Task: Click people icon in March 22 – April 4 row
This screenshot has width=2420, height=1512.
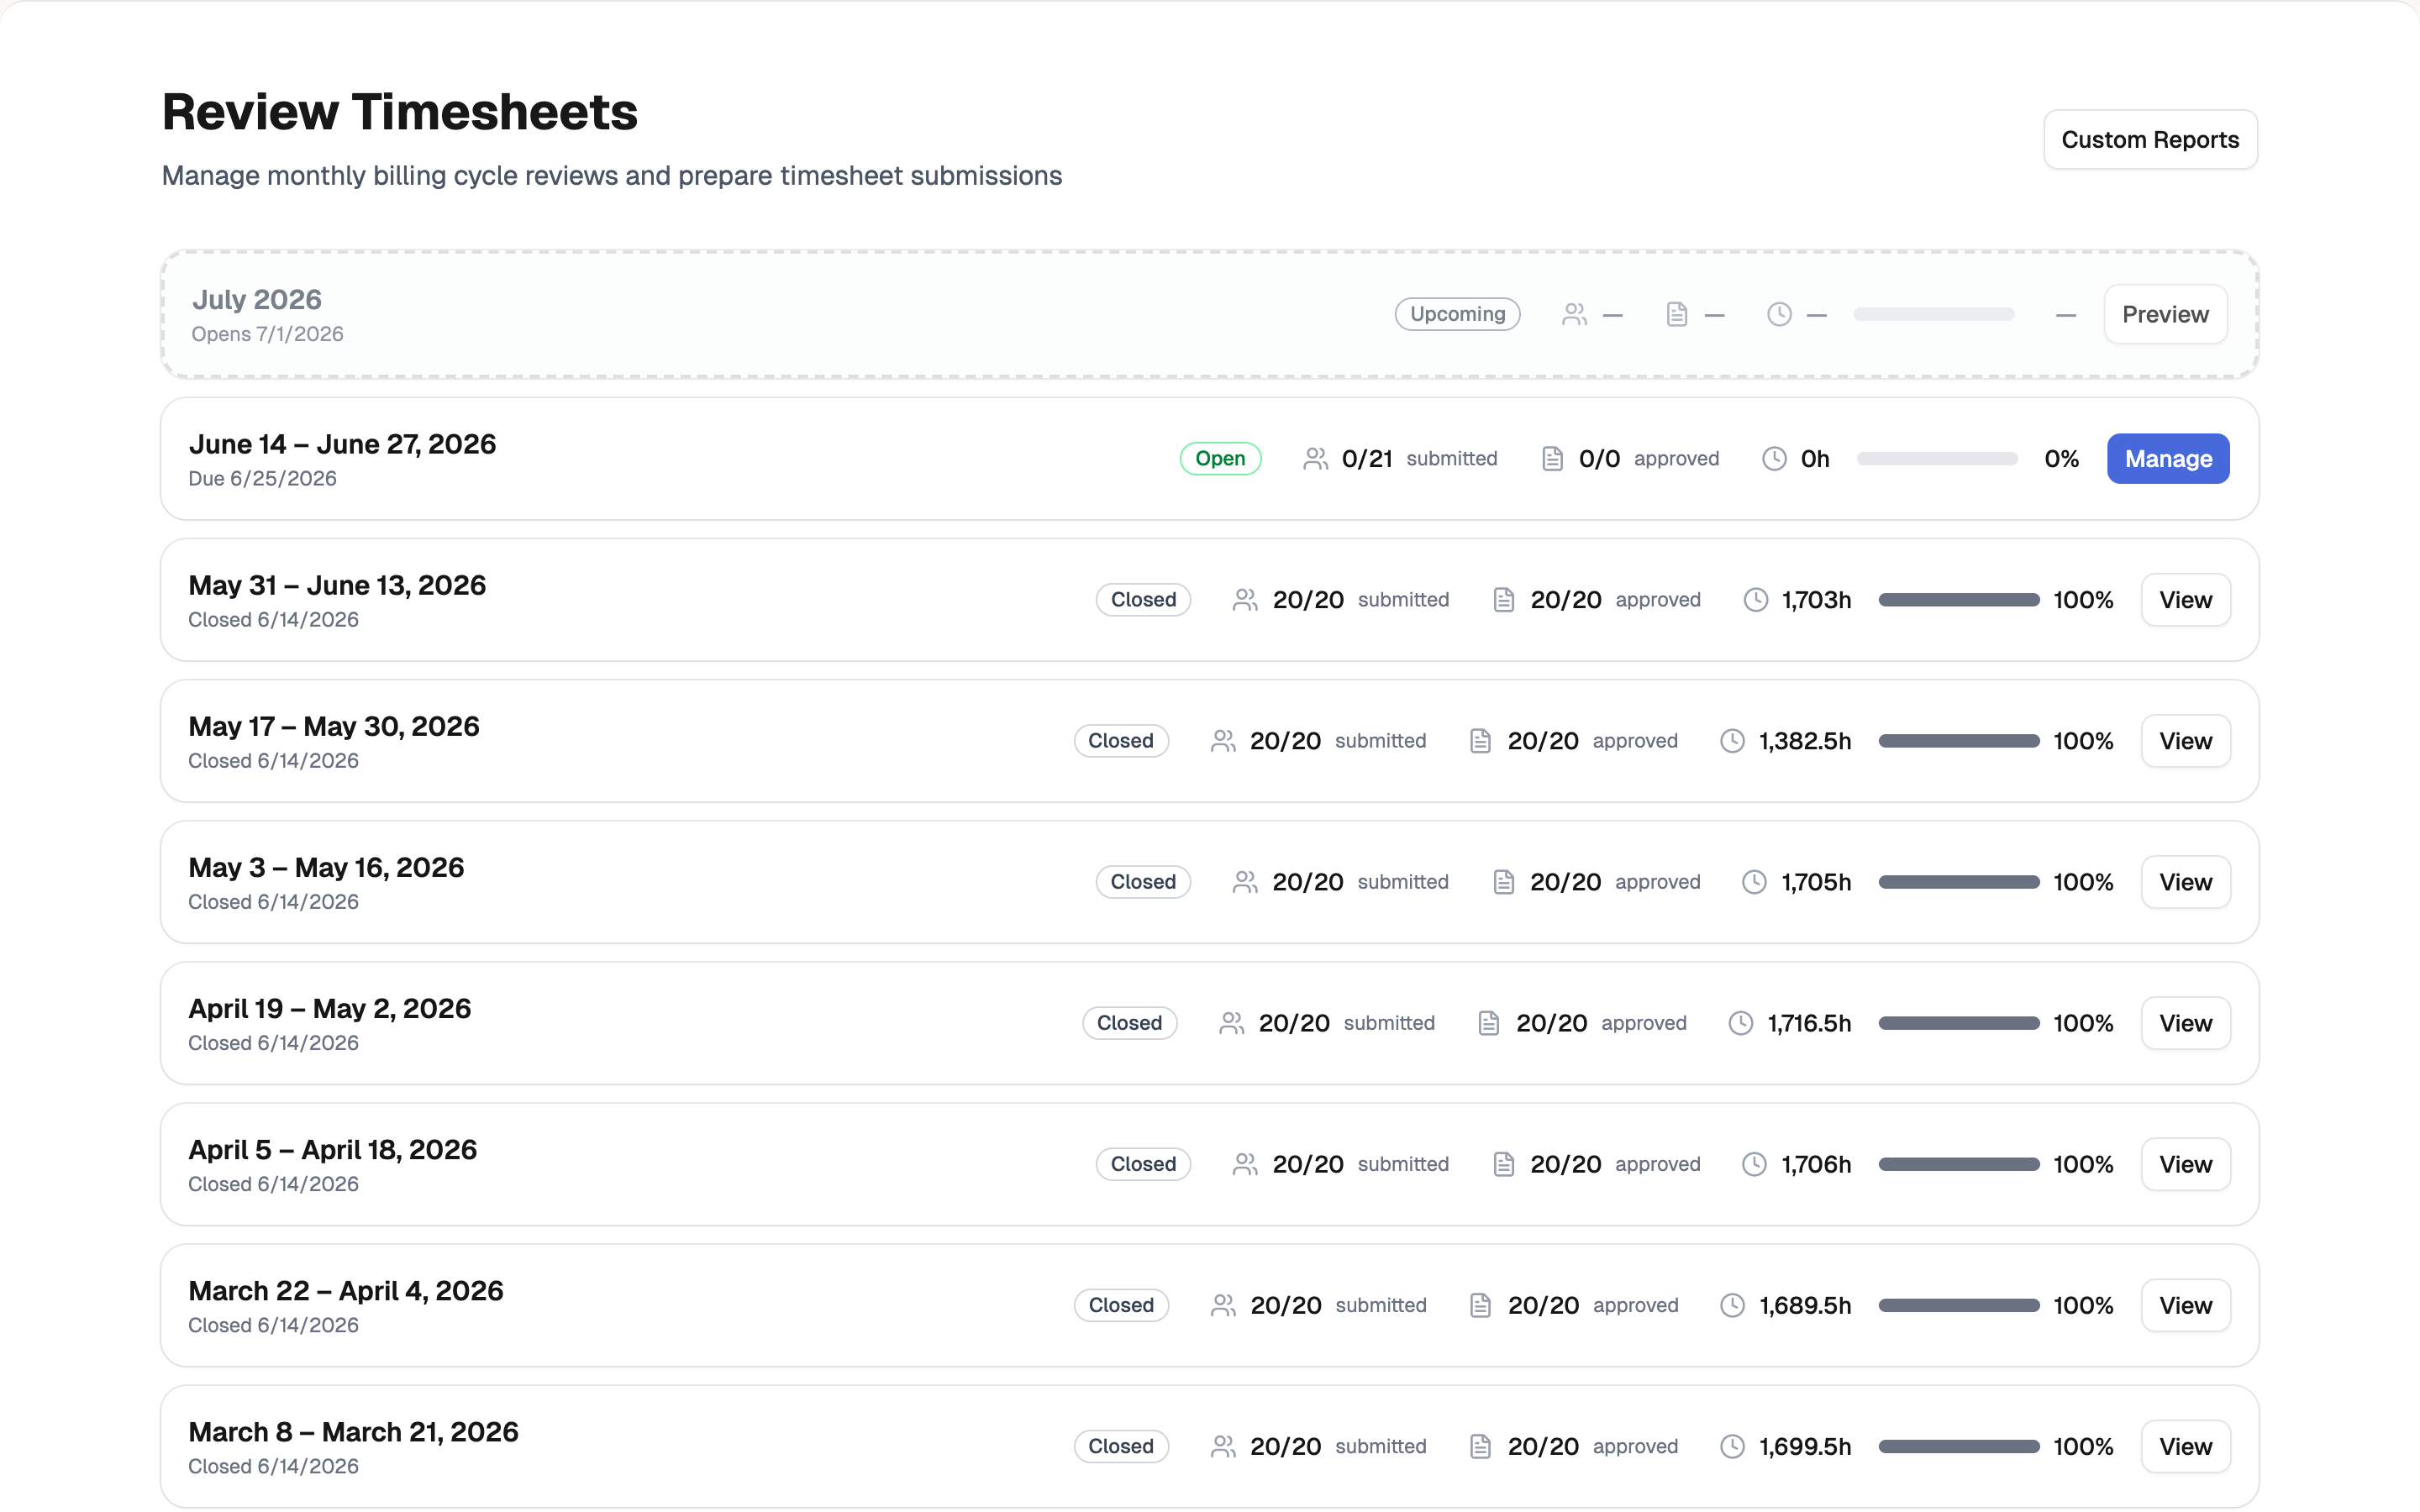Action: [x=1223, y=1305]
